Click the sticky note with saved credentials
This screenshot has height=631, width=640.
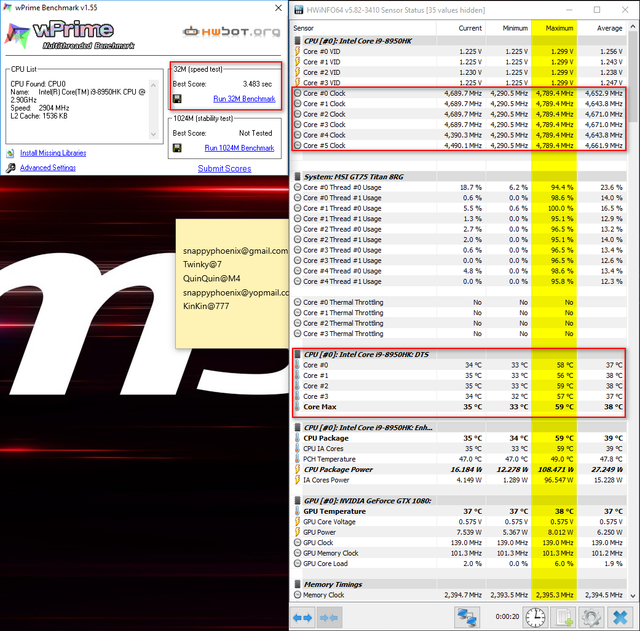(232, 284)
